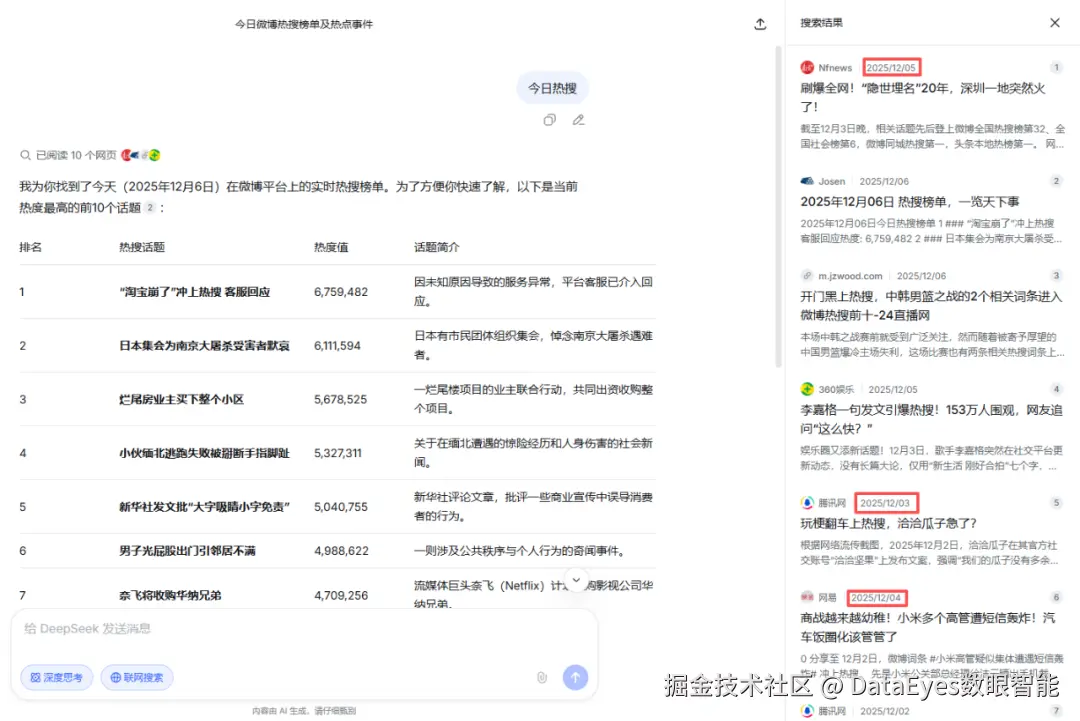Screen dimensions: 1080x721
Task: Click the 搜索结果 panel header
Action: pos(820,22)
